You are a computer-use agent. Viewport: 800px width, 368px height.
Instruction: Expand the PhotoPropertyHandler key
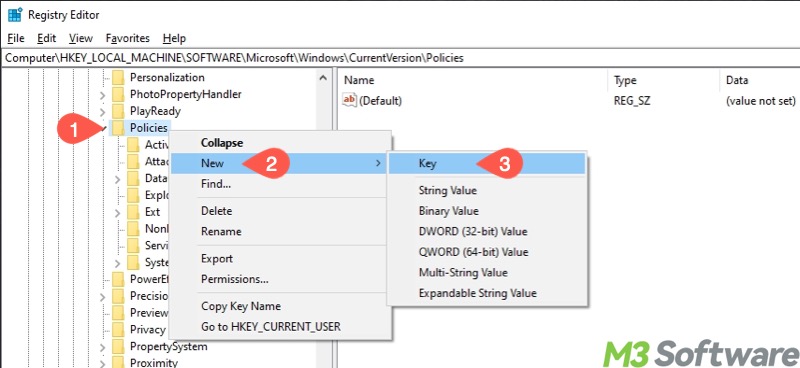click(x=103, y=95)
